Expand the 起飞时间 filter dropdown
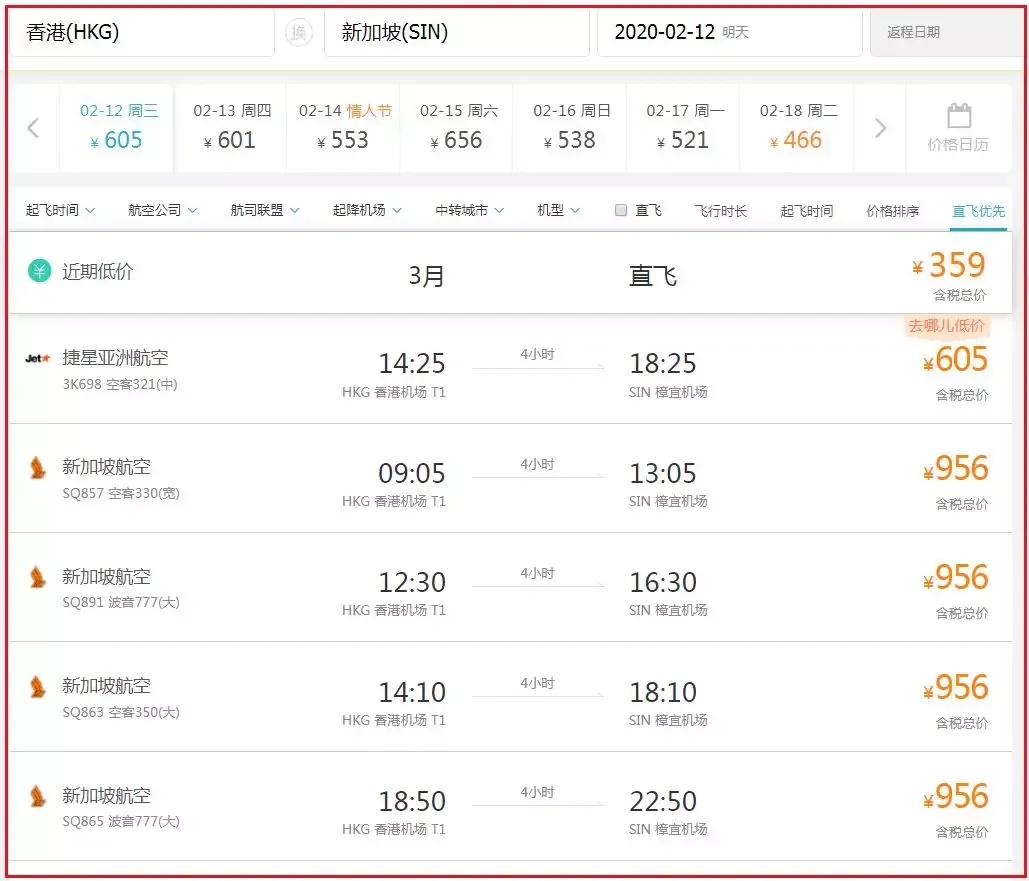The width and height of the screenshot is (1029, 881). click(60, 210)
